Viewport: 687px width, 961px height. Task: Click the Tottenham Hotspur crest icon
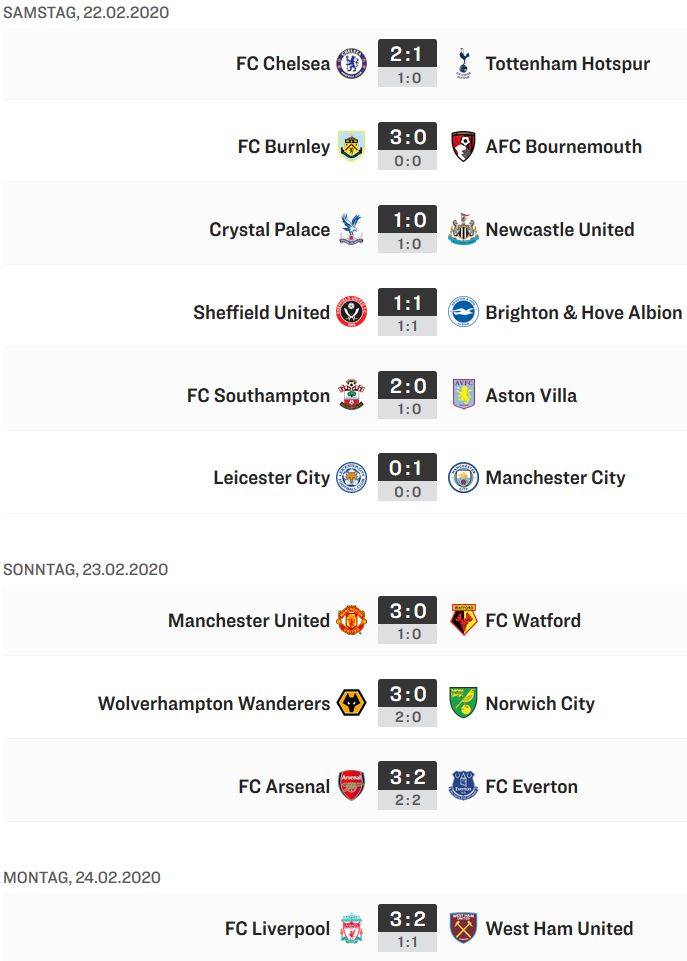[x=463, y=63]
